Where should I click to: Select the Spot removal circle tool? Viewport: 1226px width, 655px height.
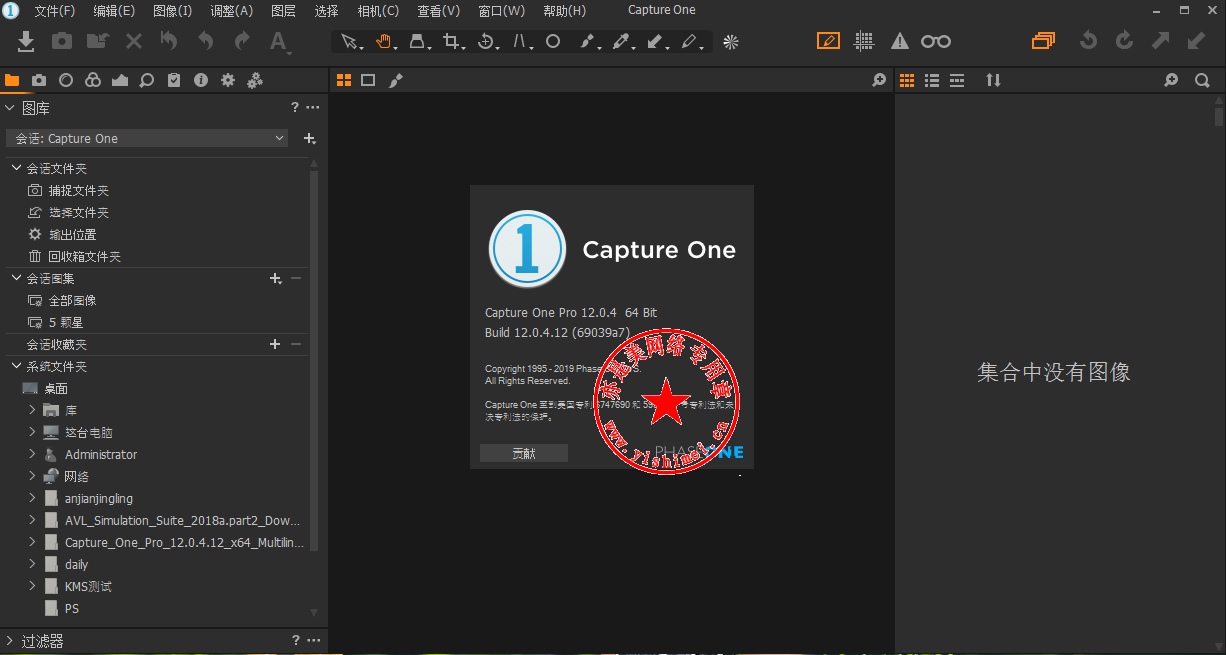(552, 42)
